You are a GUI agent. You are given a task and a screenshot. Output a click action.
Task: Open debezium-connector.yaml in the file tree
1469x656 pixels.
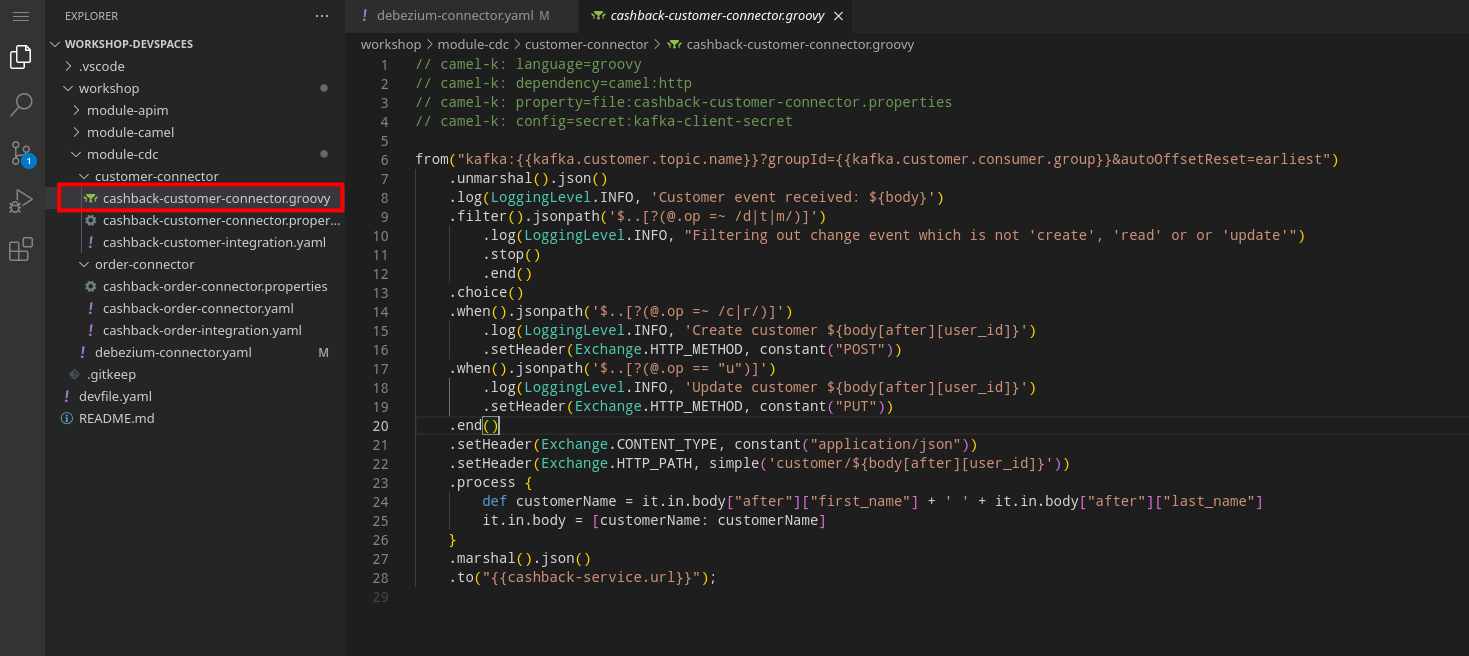tap(172, 352)
